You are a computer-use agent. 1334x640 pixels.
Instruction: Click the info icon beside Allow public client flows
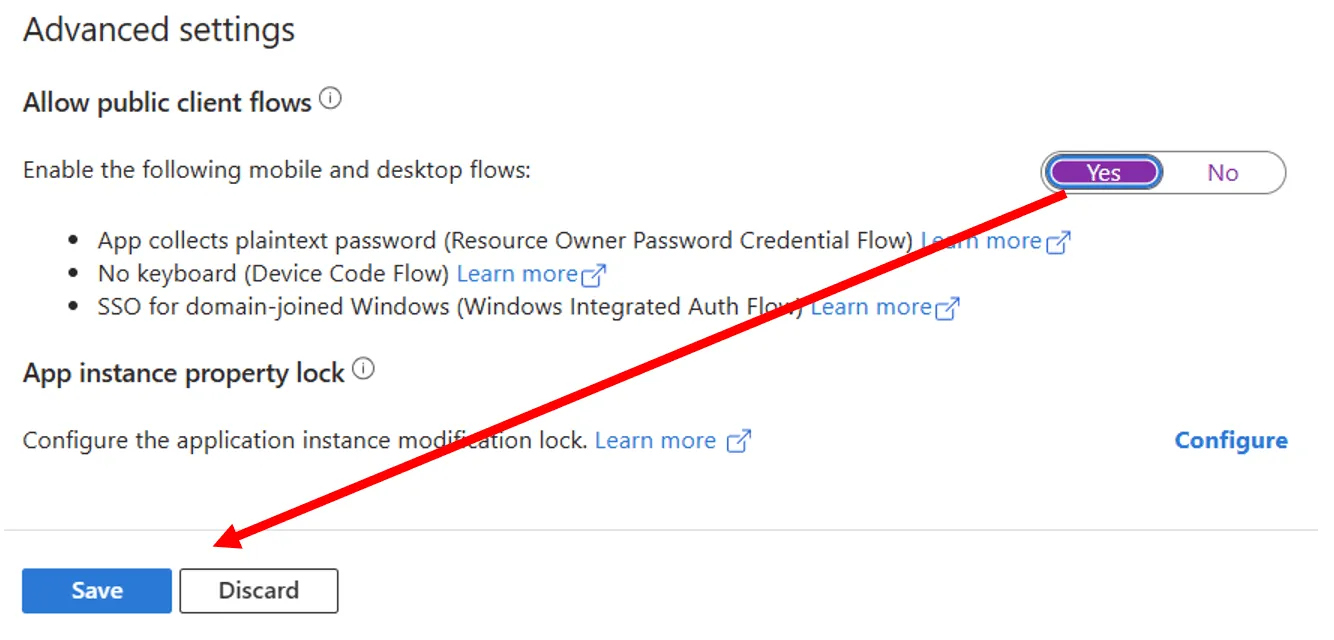tap(330, 97)
